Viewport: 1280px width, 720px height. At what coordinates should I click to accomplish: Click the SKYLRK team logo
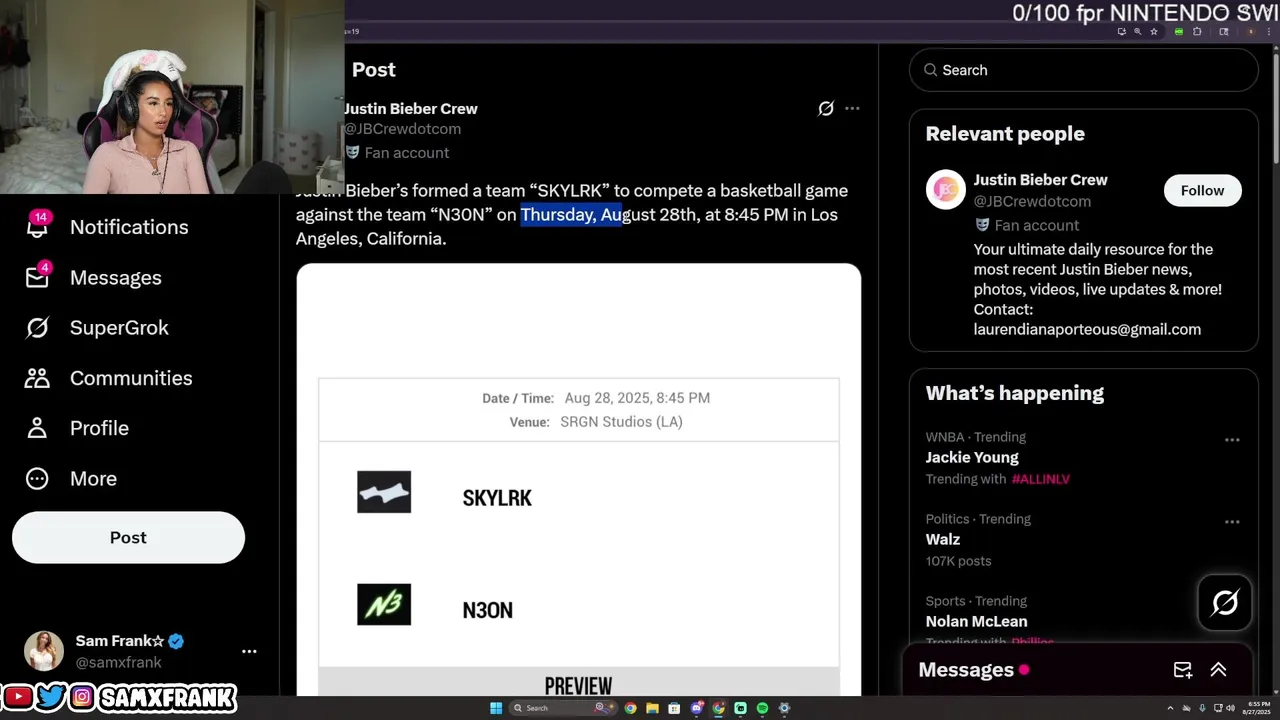(x=384, y=492)
